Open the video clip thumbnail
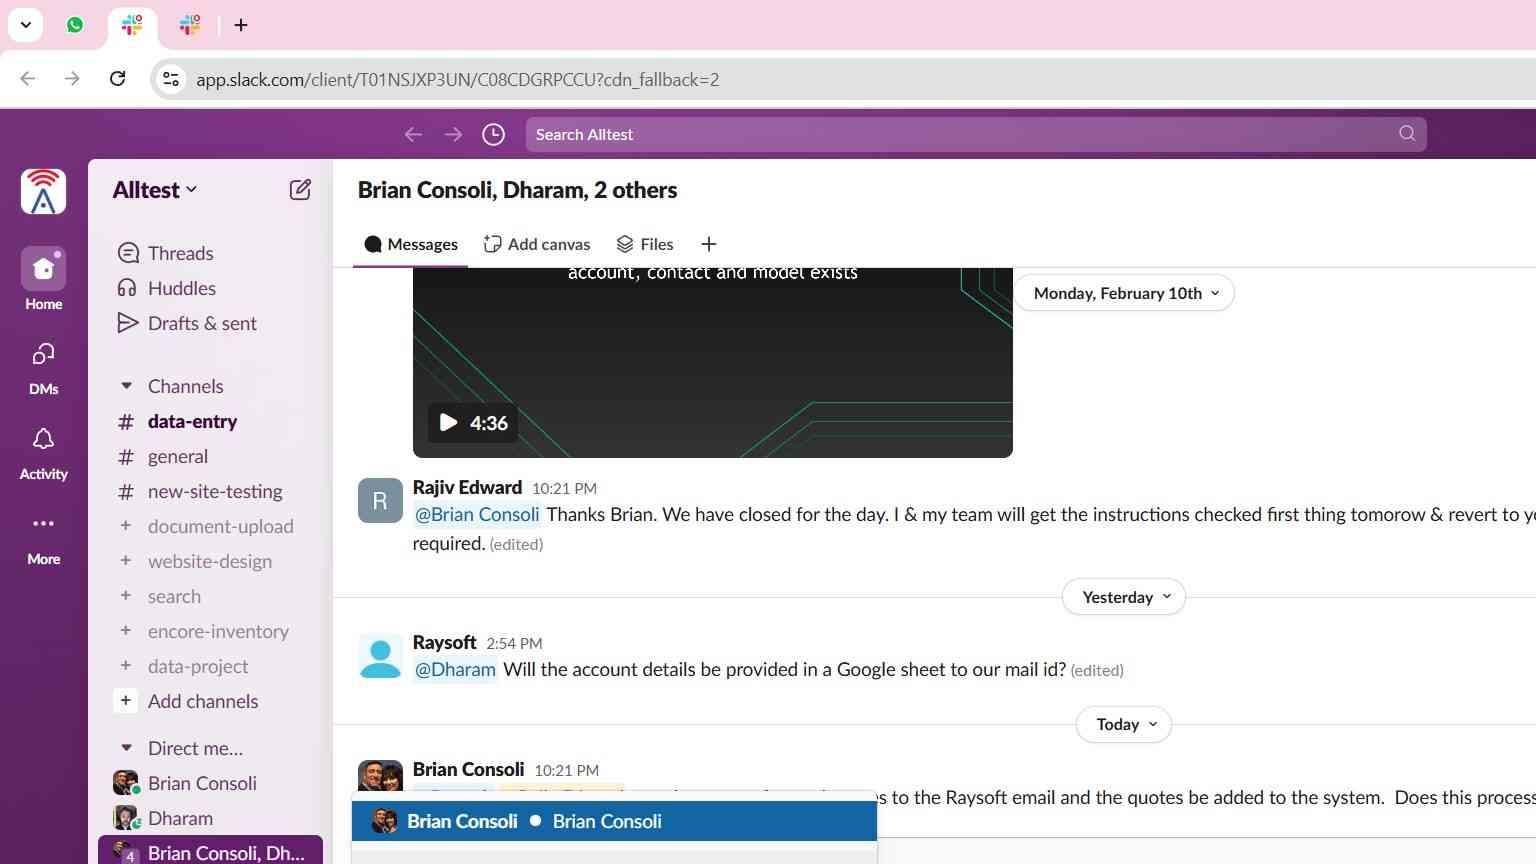Screen dimensions: 1536x864 [712, 362]
